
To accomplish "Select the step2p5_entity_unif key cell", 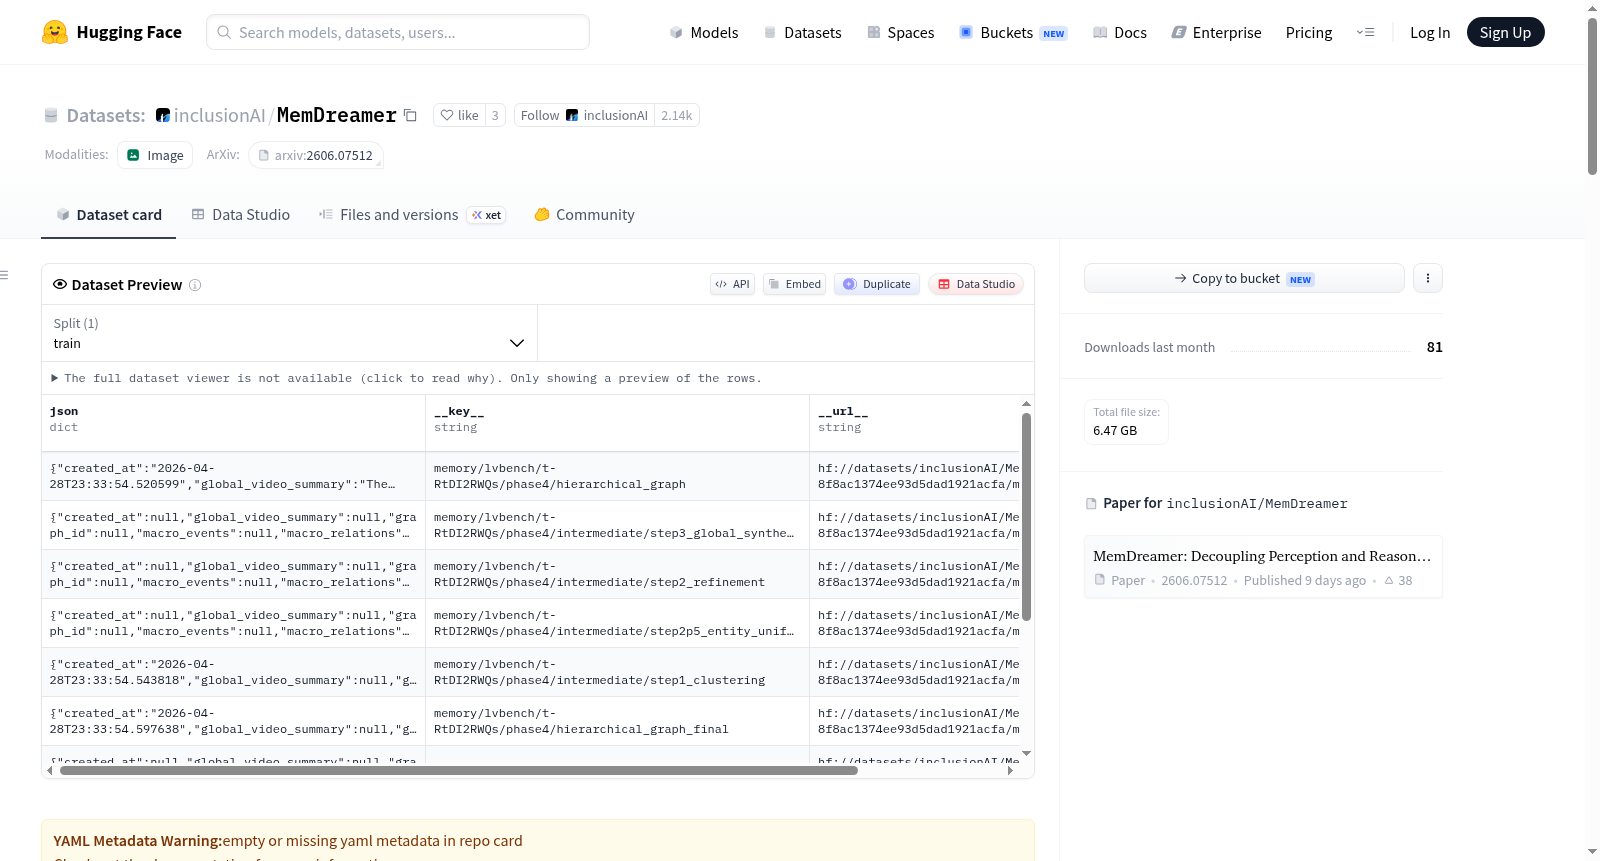I will coord(617,623).
